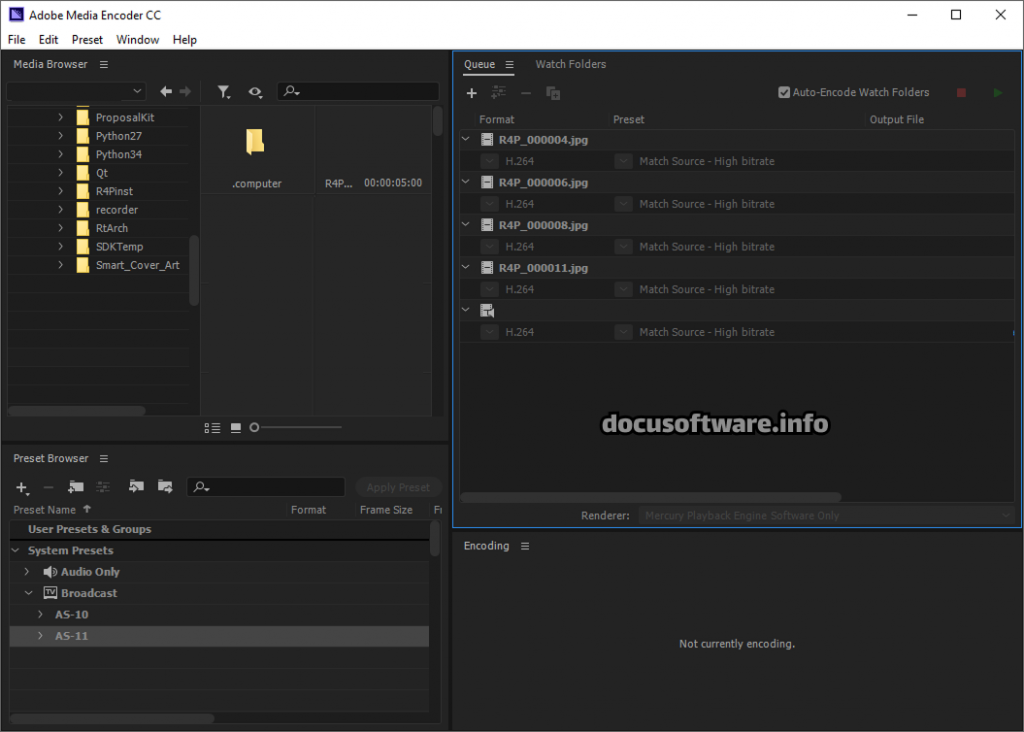
Task: Switch to the Watch Folders tab
Action: pyautogui.click(x=570, y=64)
